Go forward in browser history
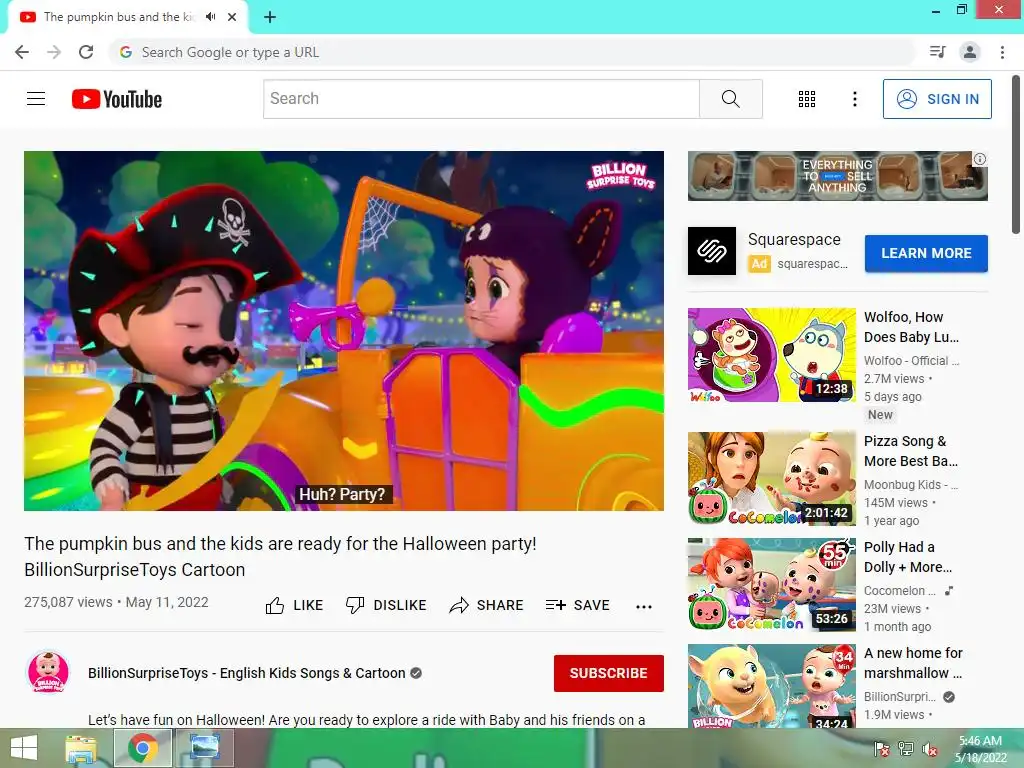Image resolution: width=1024 pixels, height=768 pixels. point(54,52)
